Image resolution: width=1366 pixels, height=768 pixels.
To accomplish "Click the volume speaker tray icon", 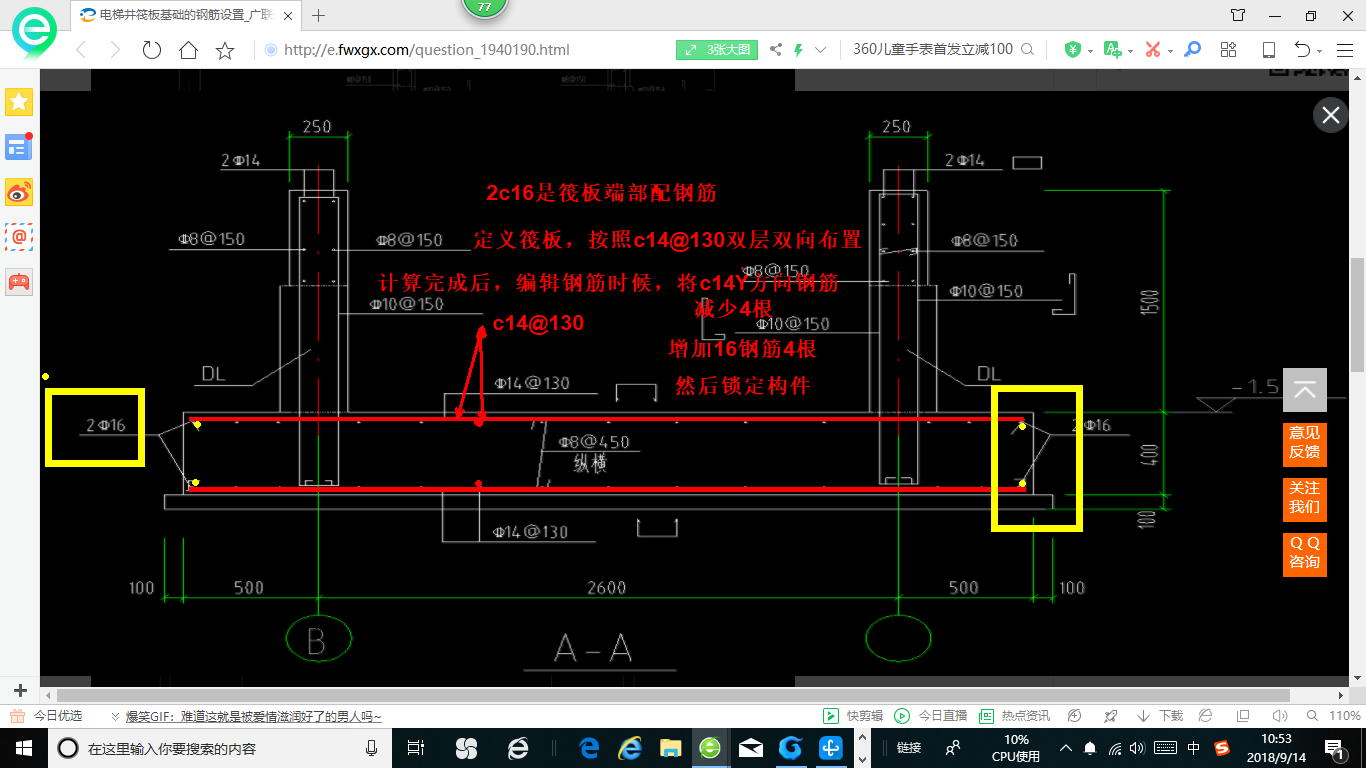I will click(1139, 748).
